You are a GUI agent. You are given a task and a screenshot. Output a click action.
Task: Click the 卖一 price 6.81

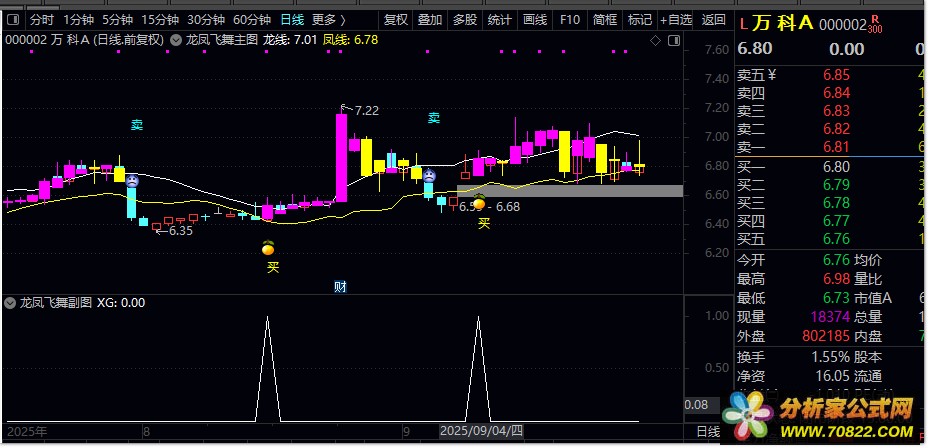(x=836, y=147)
